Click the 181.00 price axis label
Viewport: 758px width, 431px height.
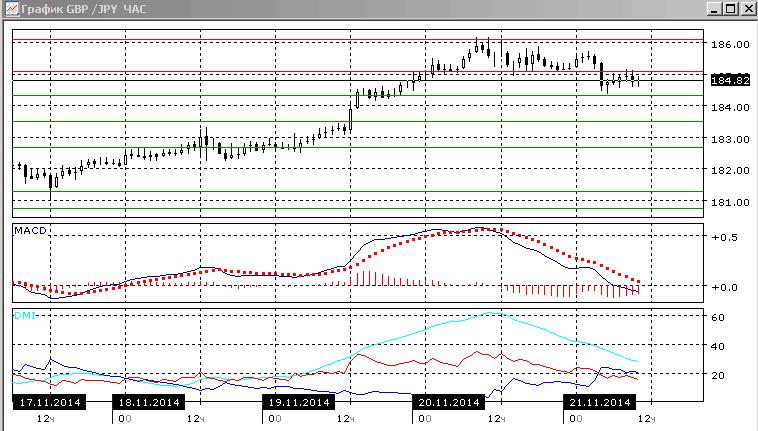coord(730,202)
